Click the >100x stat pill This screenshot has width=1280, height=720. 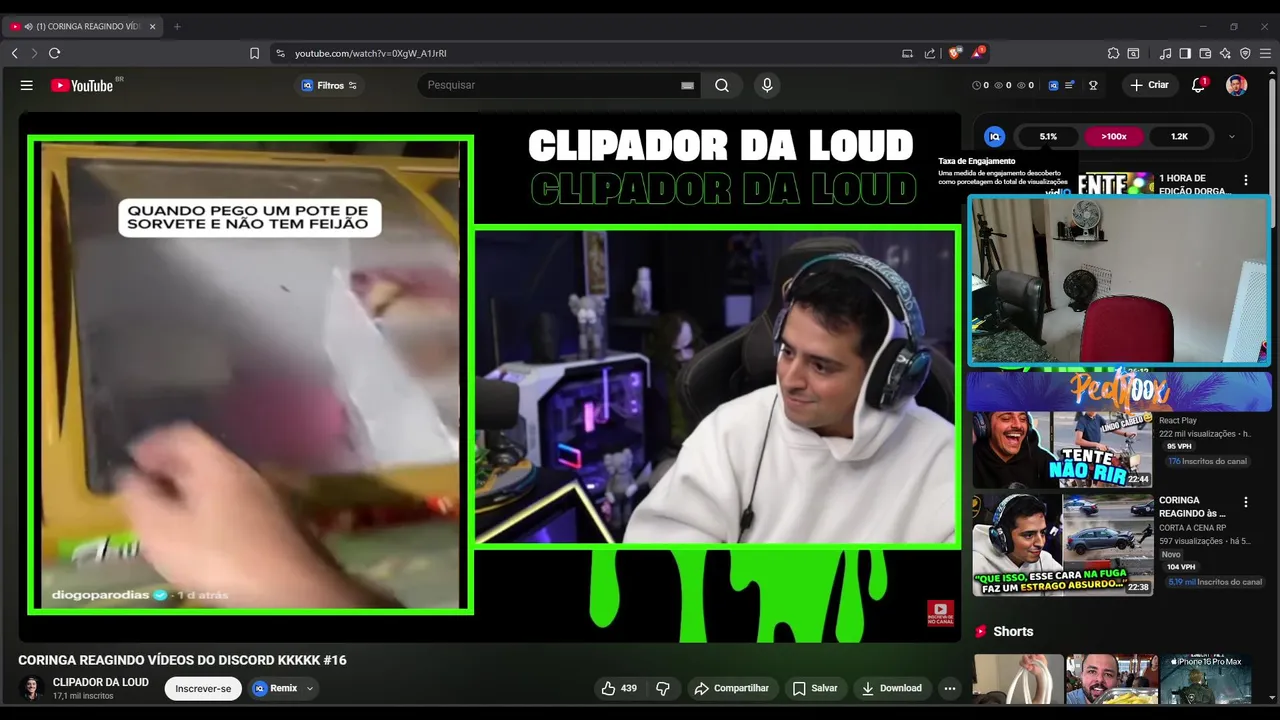[x=1114, y=136]
